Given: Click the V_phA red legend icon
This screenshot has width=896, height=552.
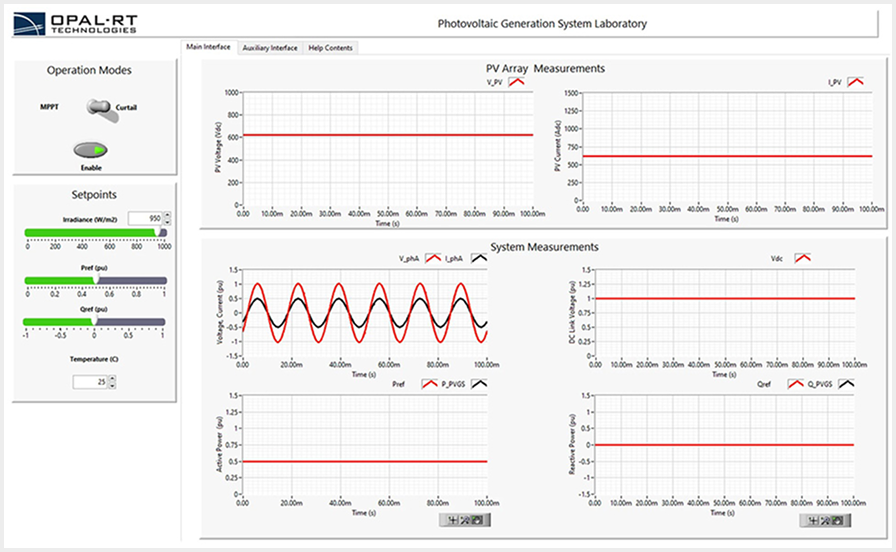Looking at the screenshot, I should coord(433,258).
